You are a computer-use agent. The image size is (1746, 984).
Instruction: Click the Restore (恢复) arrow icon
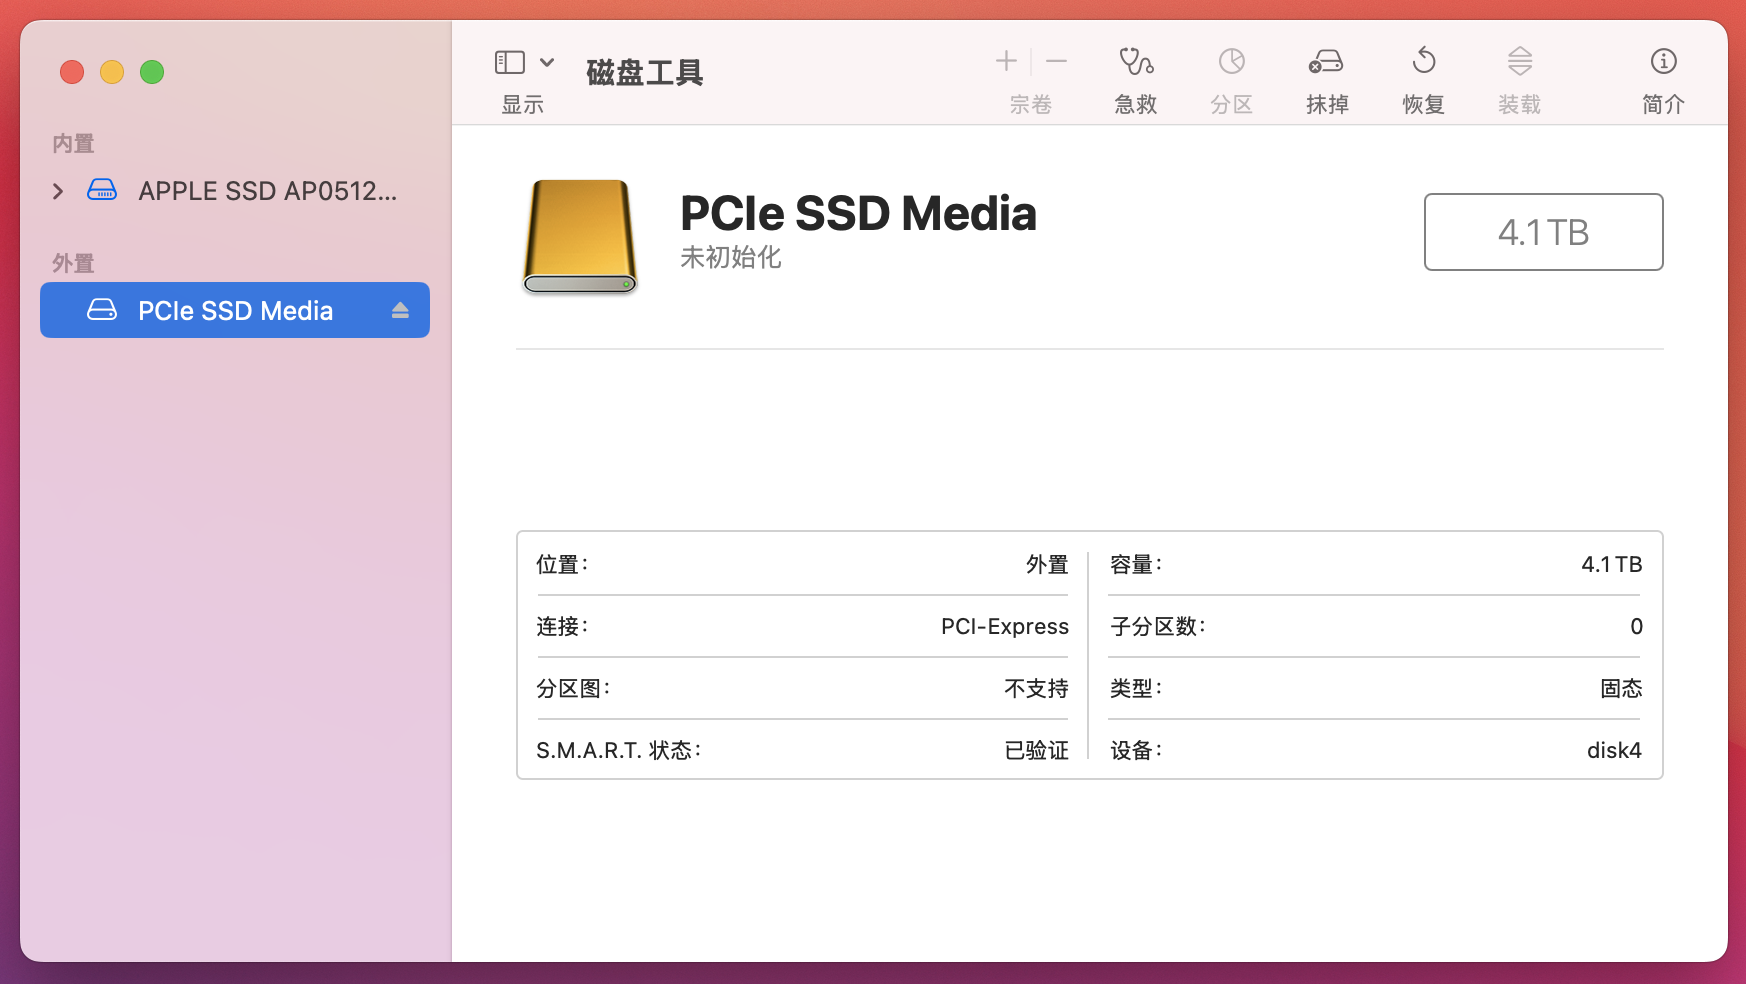1423,62
